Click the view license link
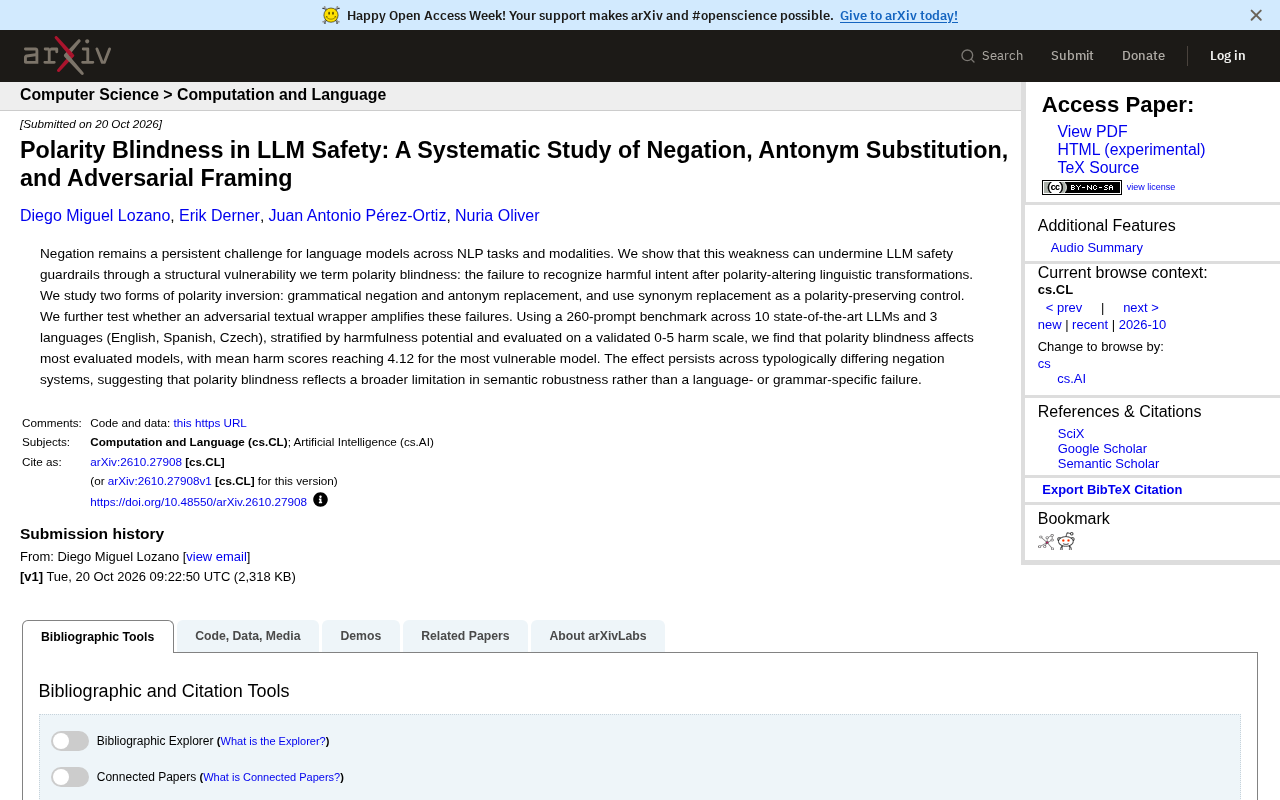Viewport: 1280px width, 800px height. pos(1151,187)
